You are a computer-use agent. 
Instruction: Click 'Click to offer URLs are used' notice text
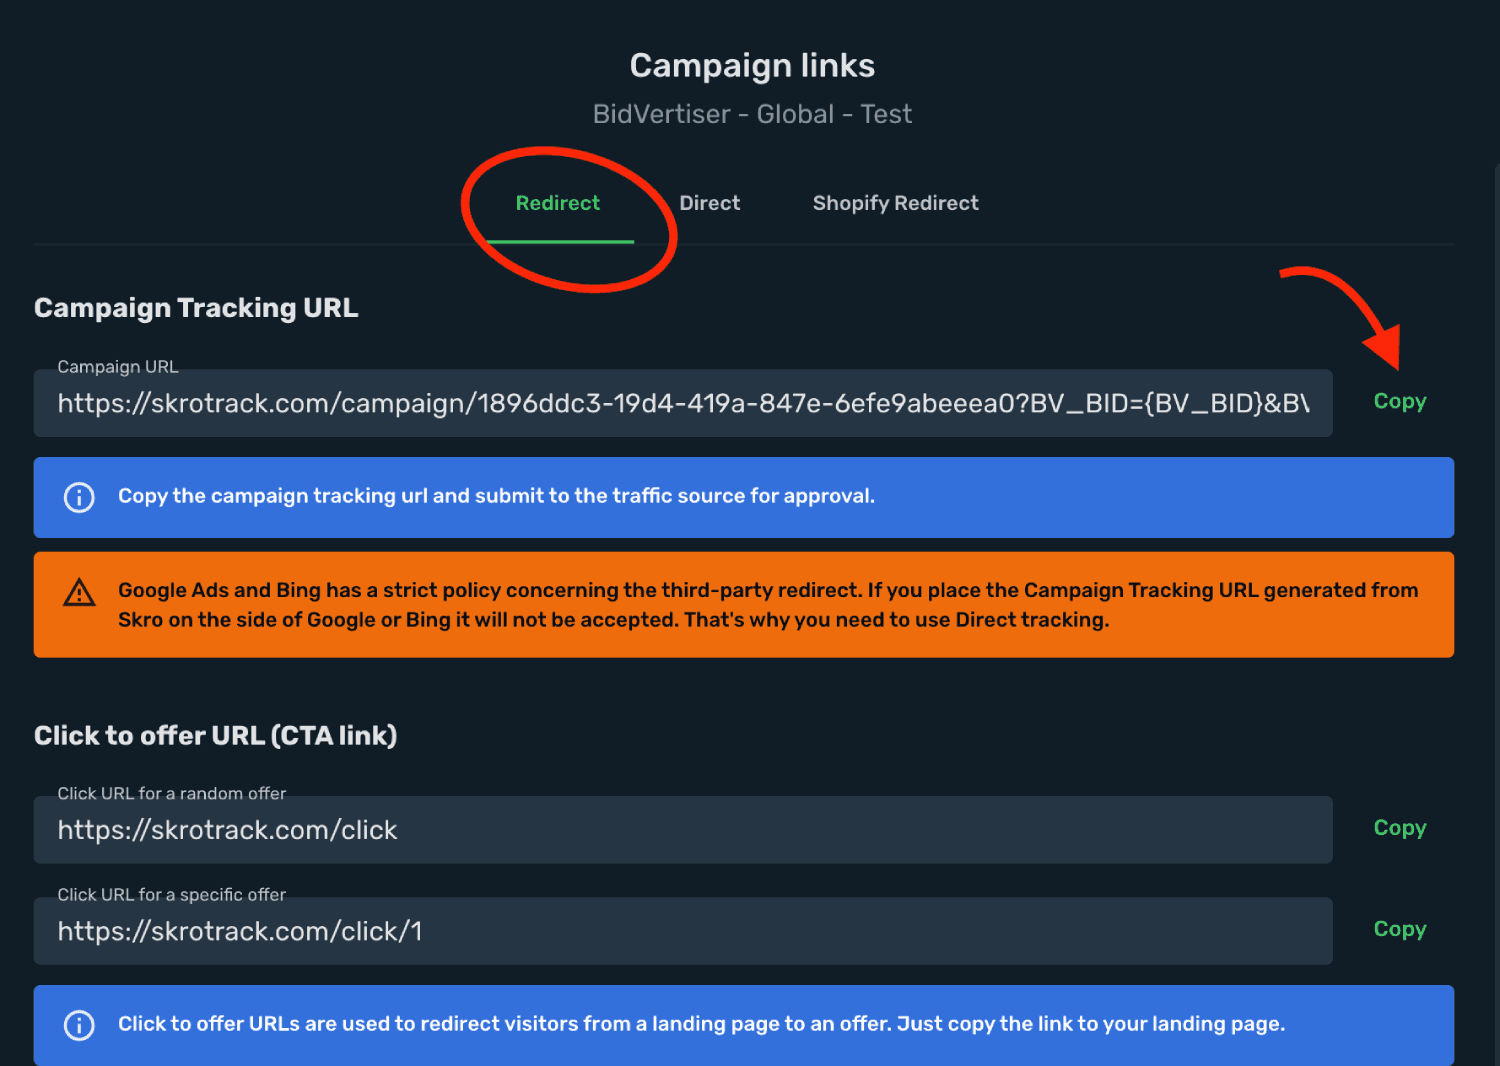tap(701, 1024)
